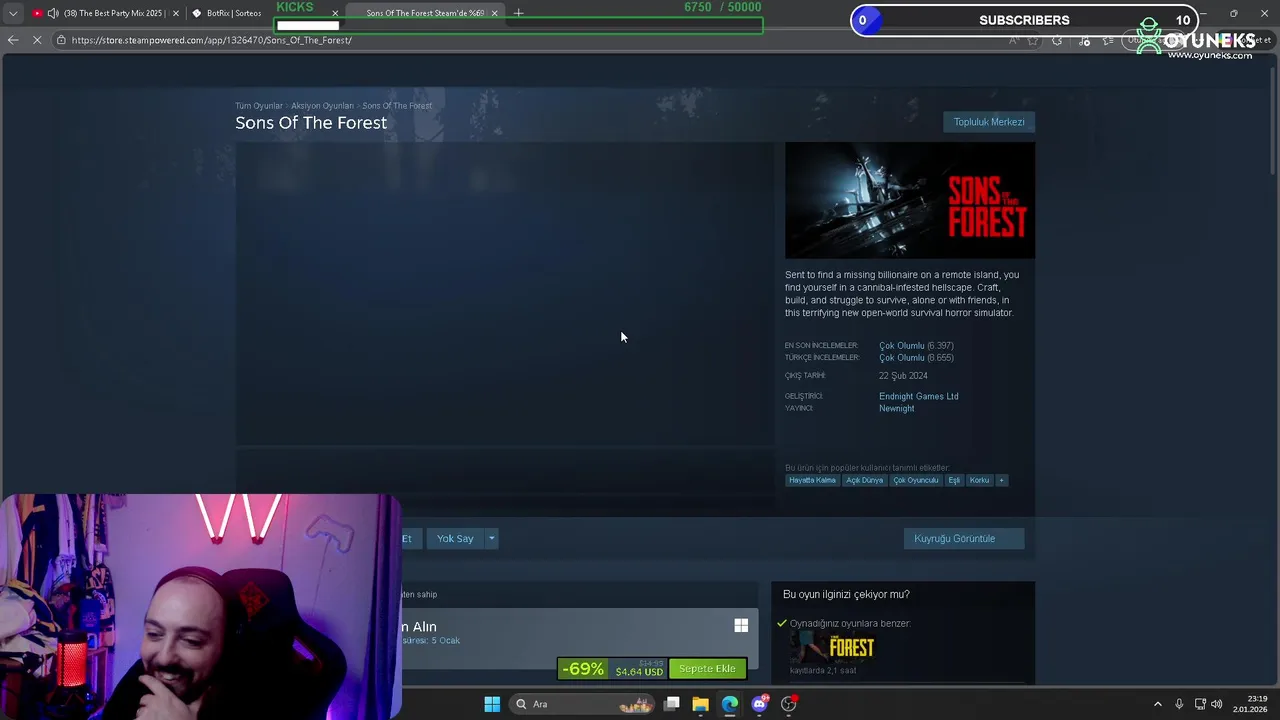Select the Korku tag
The image size is (1280, 720).
click(x=979, y=480)
